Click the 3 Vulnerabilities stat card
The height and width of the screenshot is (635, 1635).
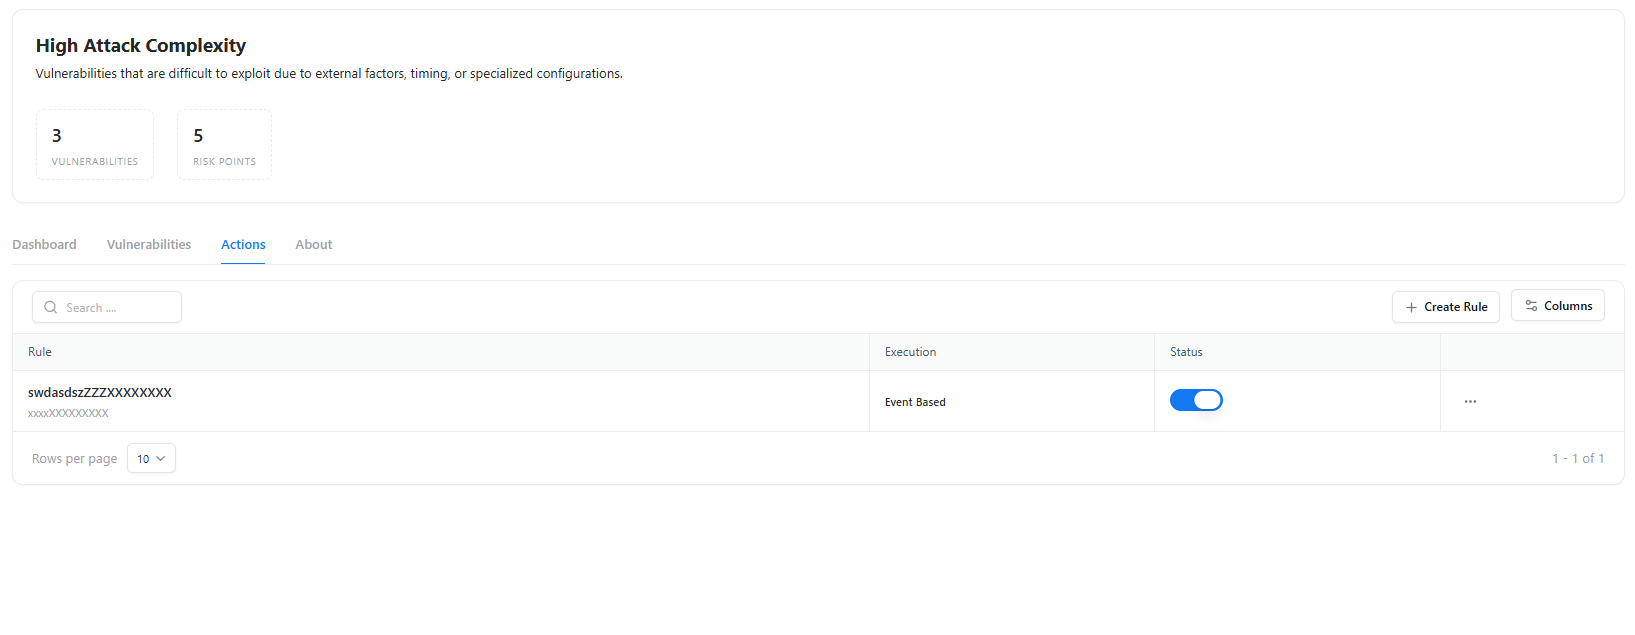pyautogui.click(x=95, y=145)
